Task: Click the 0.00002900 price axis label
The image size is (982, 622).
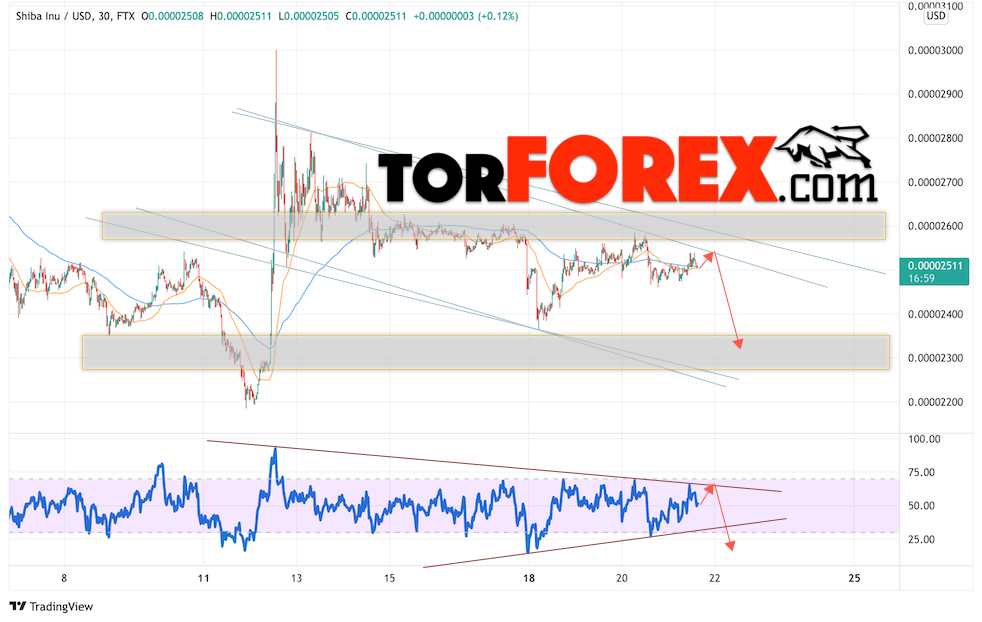Action: pos(935,95)
